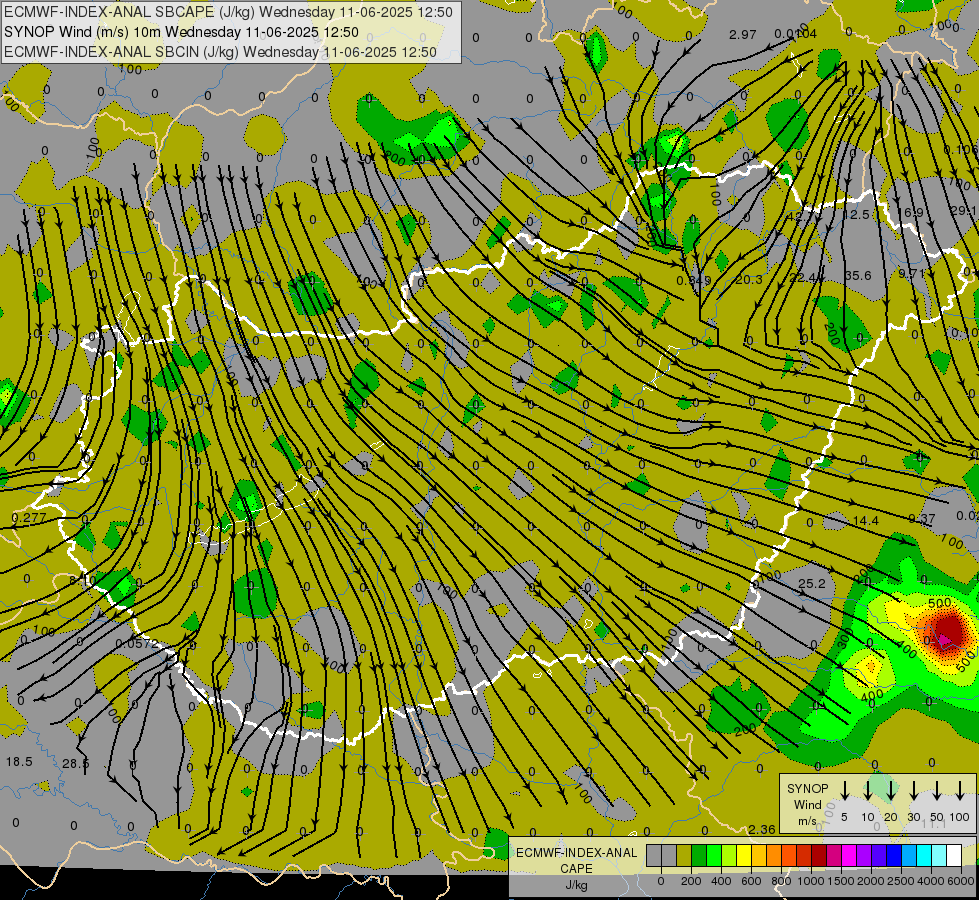Click the map value '14.4' on east side
Viewport: 979px width, 900px height.
point(865,520)
